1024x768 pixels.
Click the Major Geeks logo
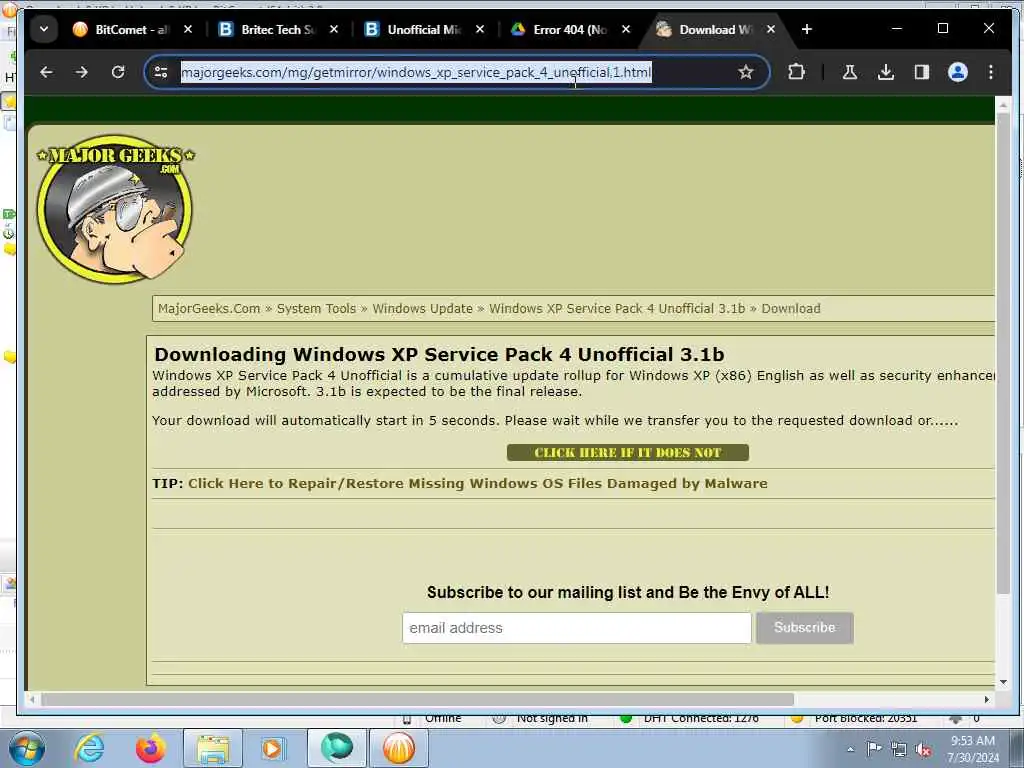coord(116,209)
